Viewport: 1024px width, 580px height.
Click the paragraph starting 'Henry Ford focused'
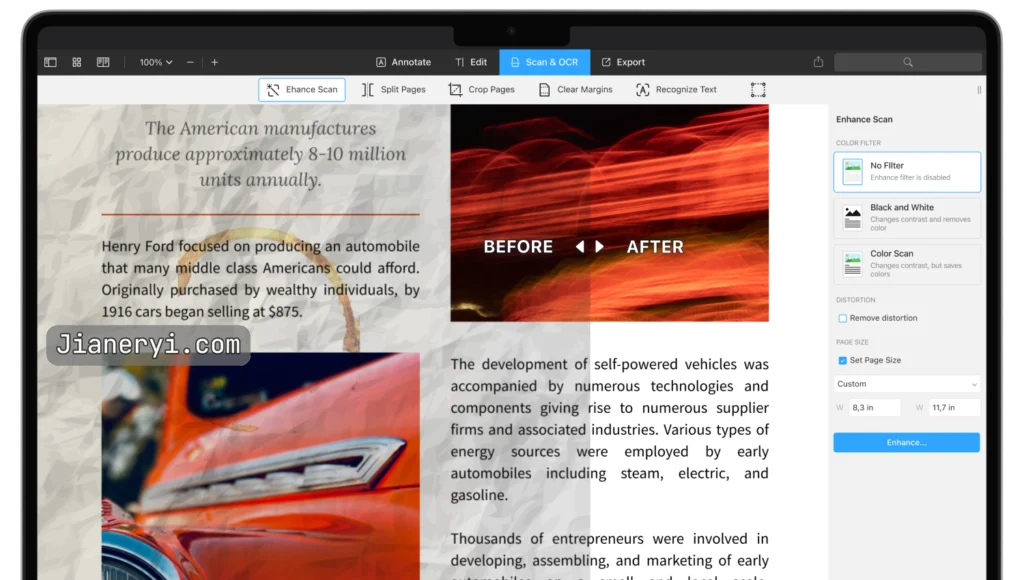pos(261,279)
